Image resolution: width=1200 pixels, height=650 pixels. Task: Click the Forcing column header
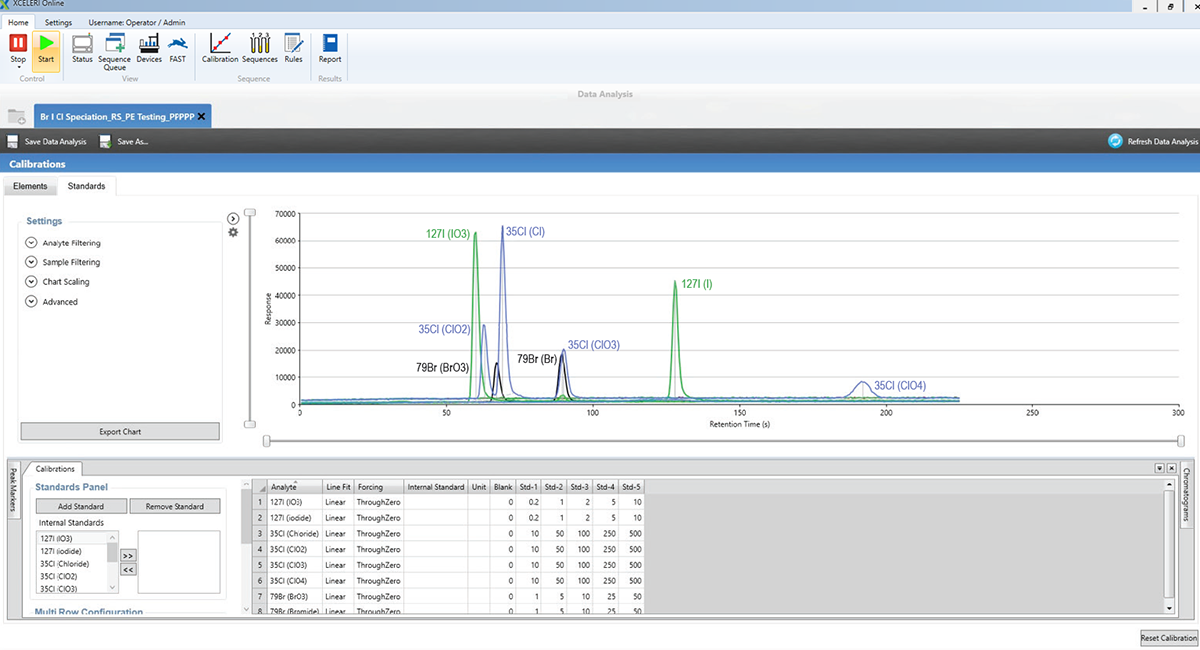click(x=379, y=487)
